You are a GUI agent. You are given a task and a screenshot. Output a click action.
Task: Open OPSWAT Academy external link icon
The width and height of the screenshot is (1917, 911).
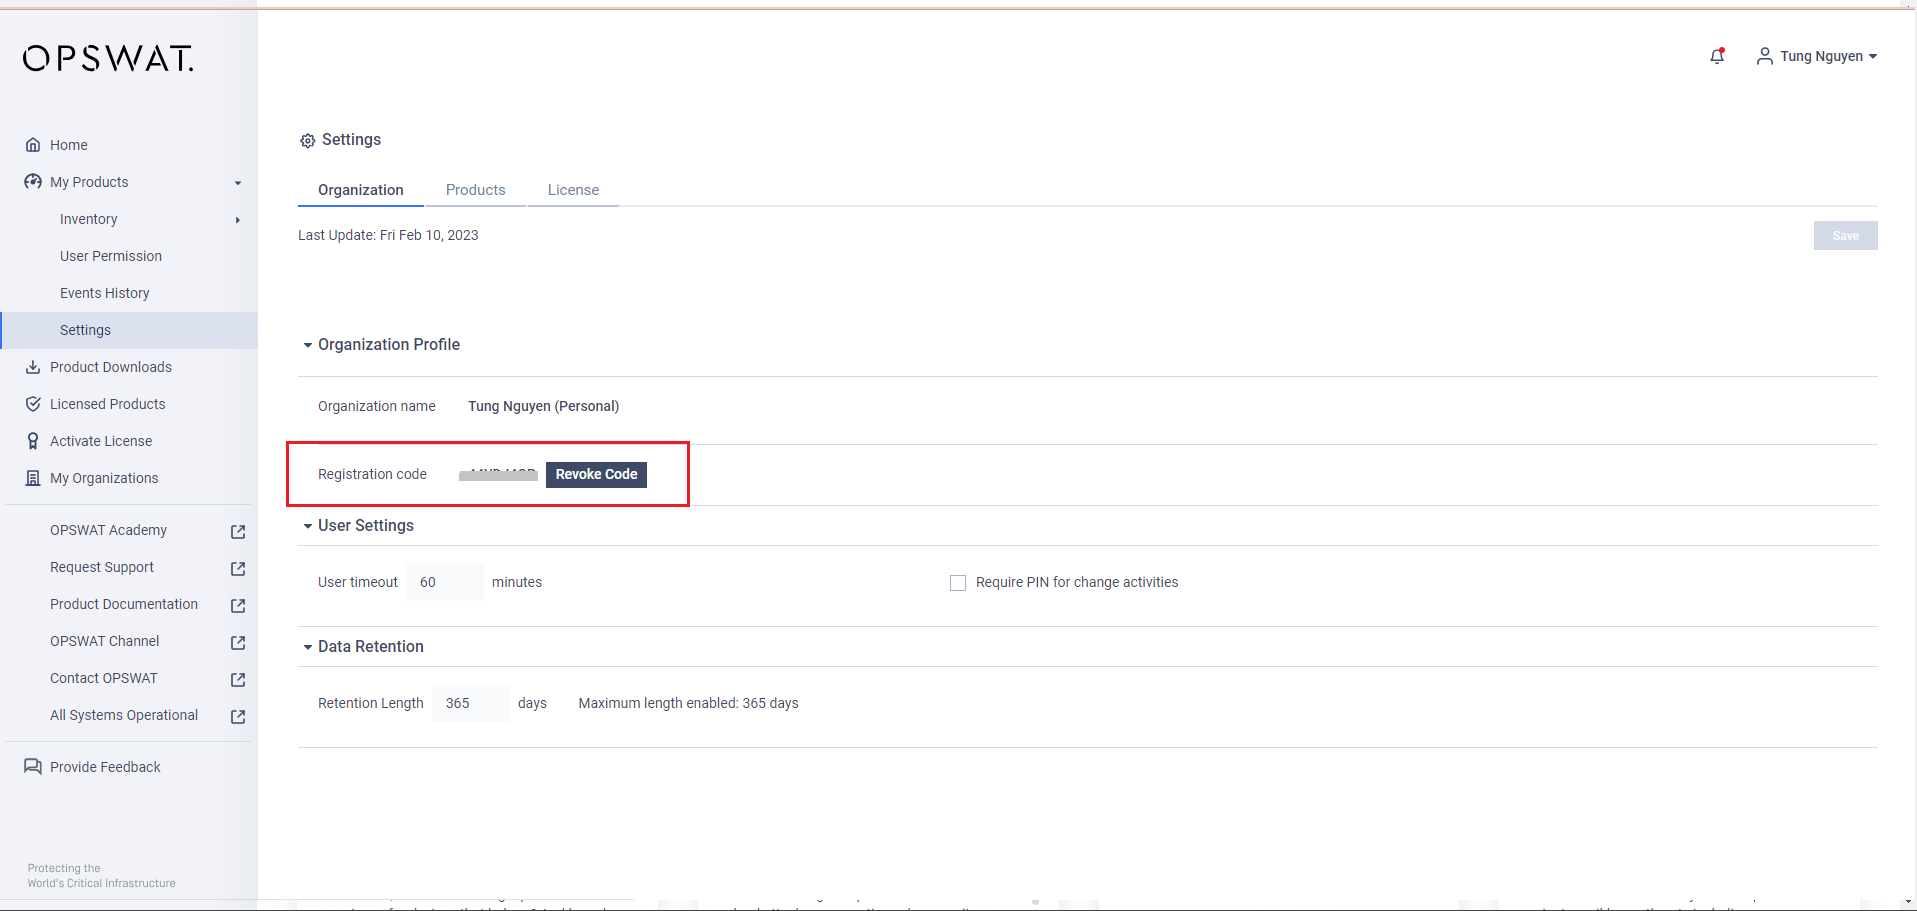[238, 532]
